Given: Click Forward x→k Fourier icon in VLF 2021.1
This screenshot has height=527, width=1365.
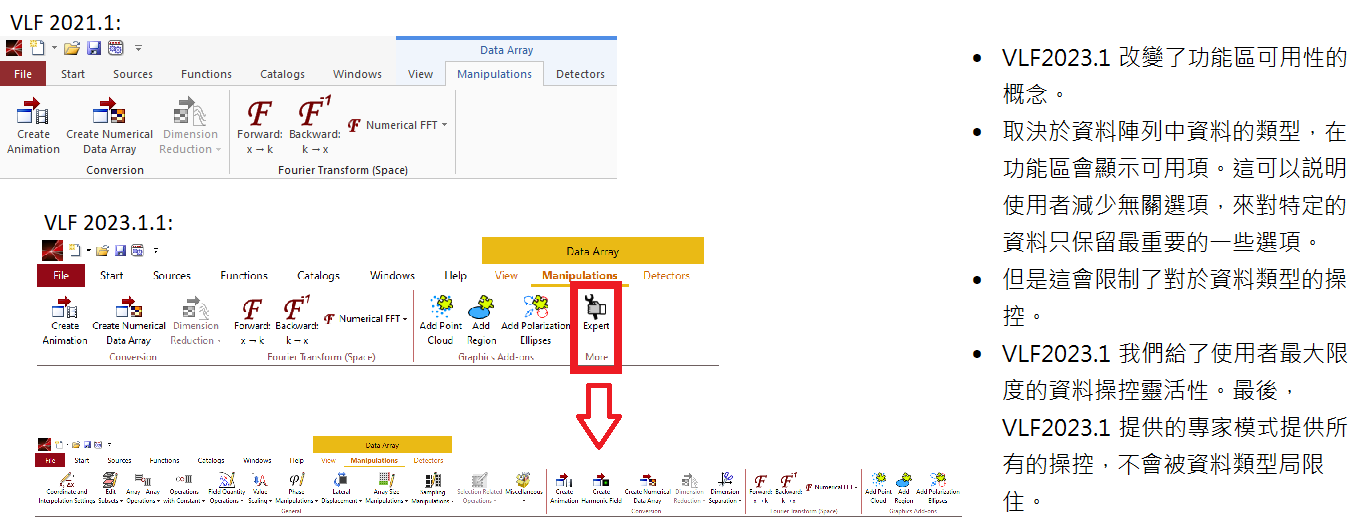Looking at the screenshot, I should [x=260, y=126].
